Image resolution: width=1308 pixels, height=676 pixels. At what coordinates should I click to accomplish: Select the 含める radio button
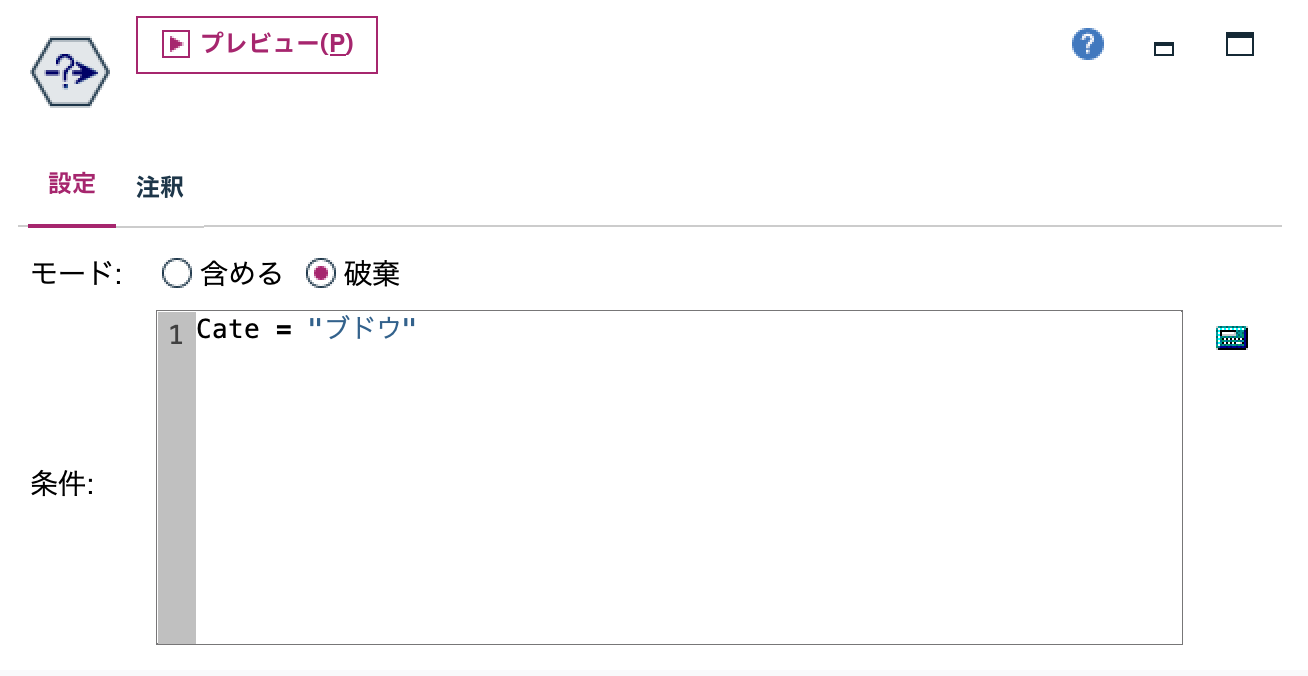point(177,273)
